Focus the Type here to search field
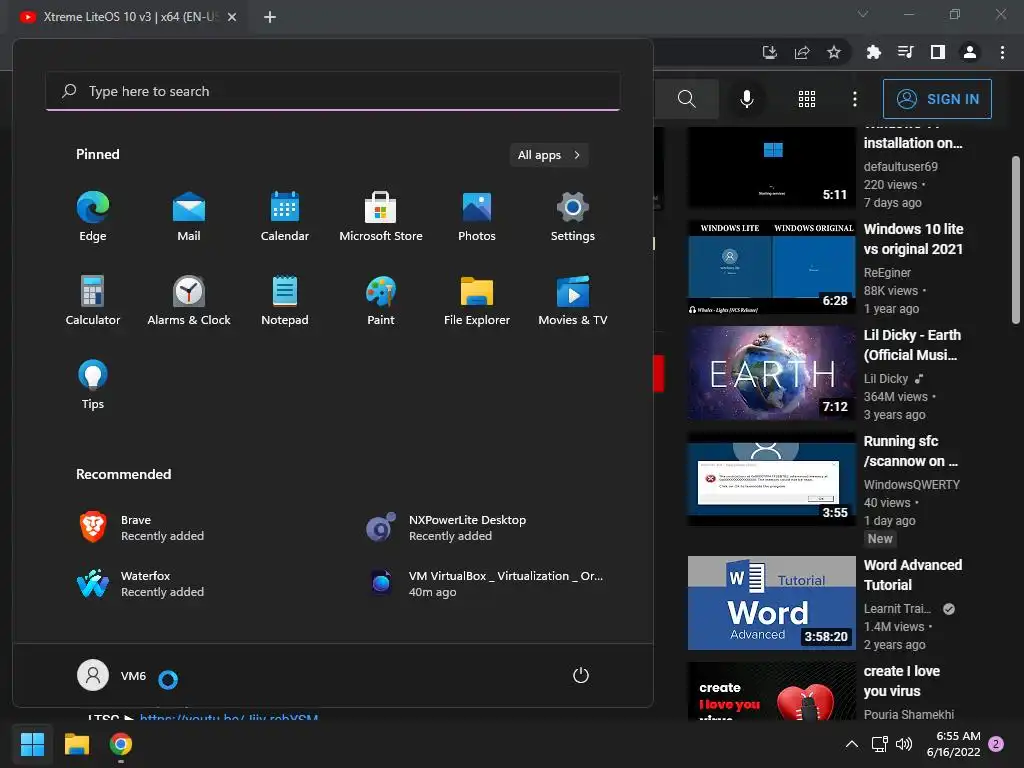The width and height of the screenshot is (1024, 768). click(x=332, y=91)
